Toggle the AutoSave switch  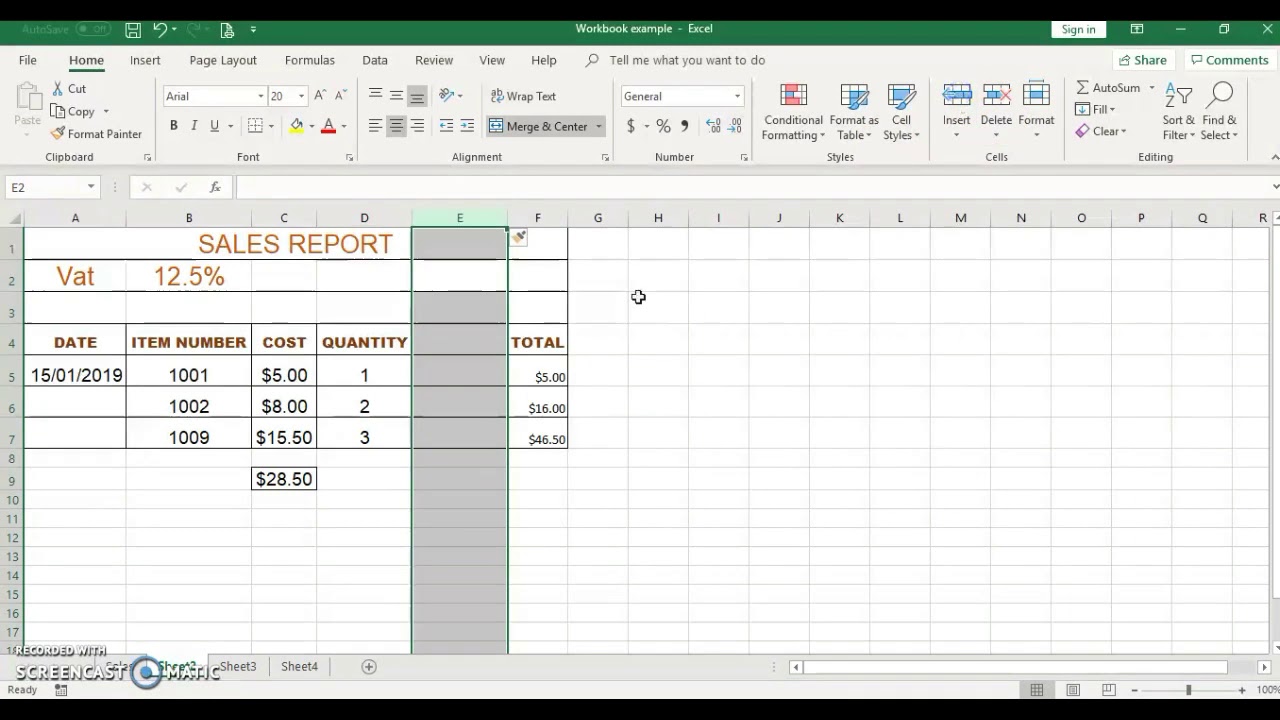pyautogui.click(x=92, y=30)
